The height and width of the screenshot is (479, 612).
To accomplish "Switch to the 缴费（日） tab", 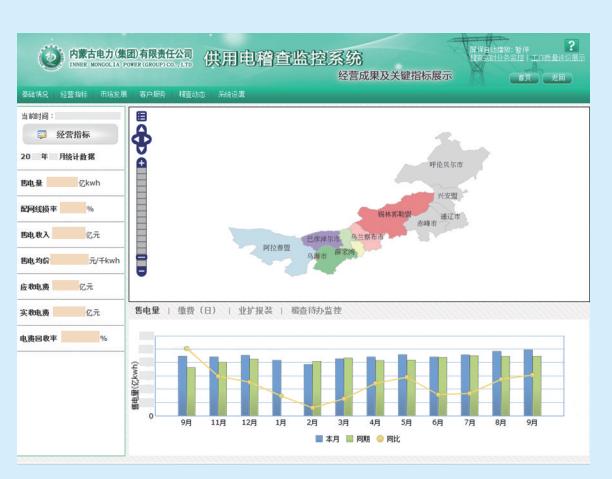I will [x=198, y=311].
